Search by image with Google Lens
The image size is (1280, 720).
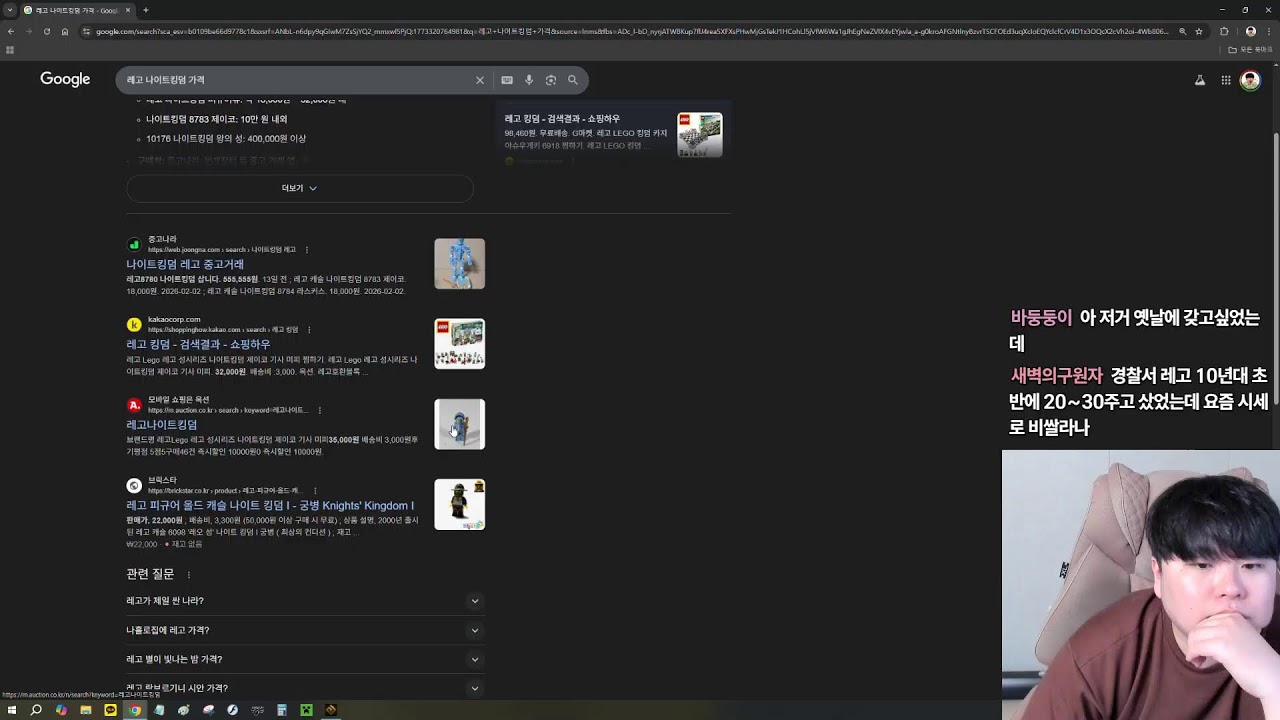point(551,80)
